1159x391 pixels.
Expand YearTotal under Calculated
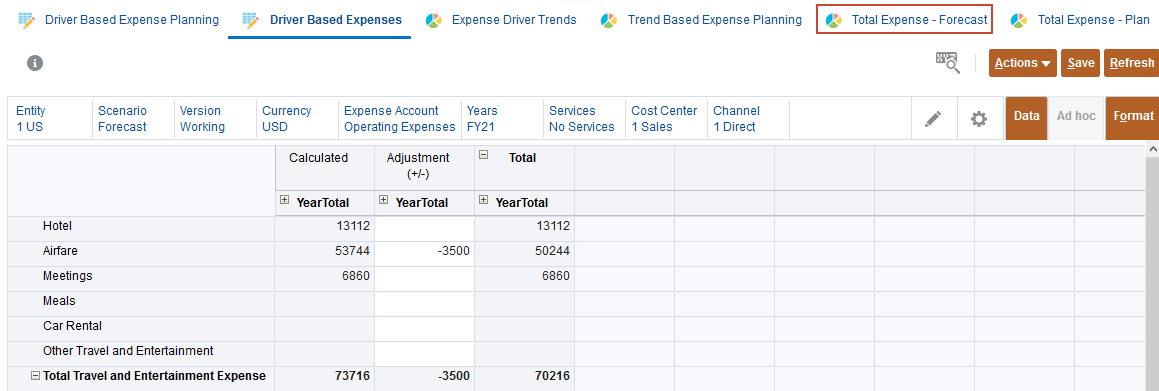(x=285, y=200)
